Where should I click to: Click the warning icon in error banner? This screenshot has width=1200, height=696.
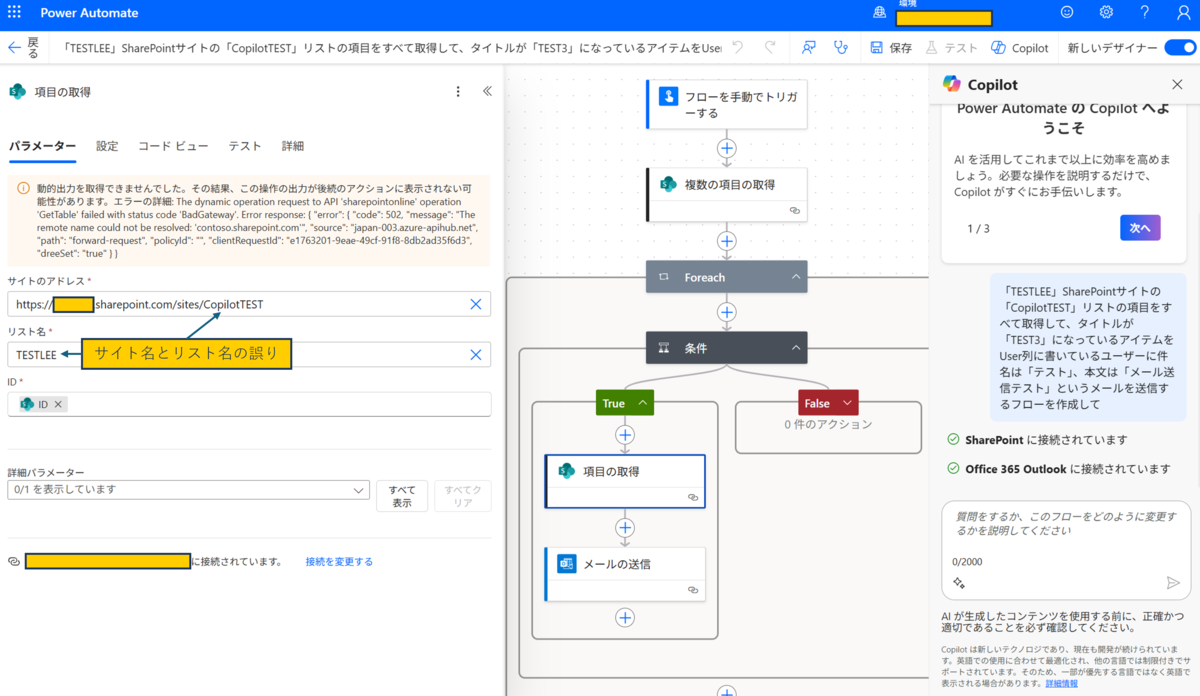(x=24, y=188)
